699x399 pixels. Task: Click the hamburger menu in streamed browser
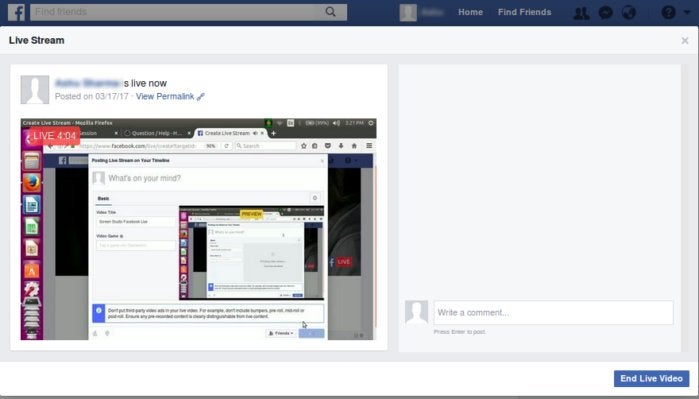tap(369, 146)
